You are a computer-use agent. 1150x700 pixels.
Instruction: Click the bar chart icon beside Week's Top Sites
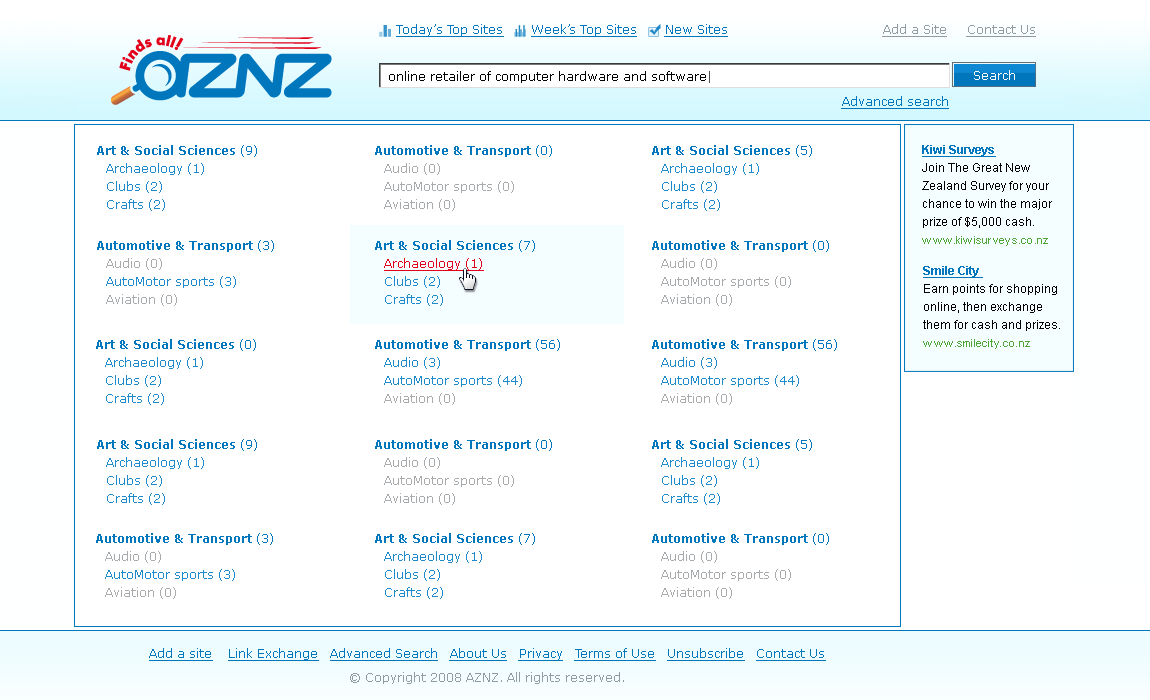point(520,30)
